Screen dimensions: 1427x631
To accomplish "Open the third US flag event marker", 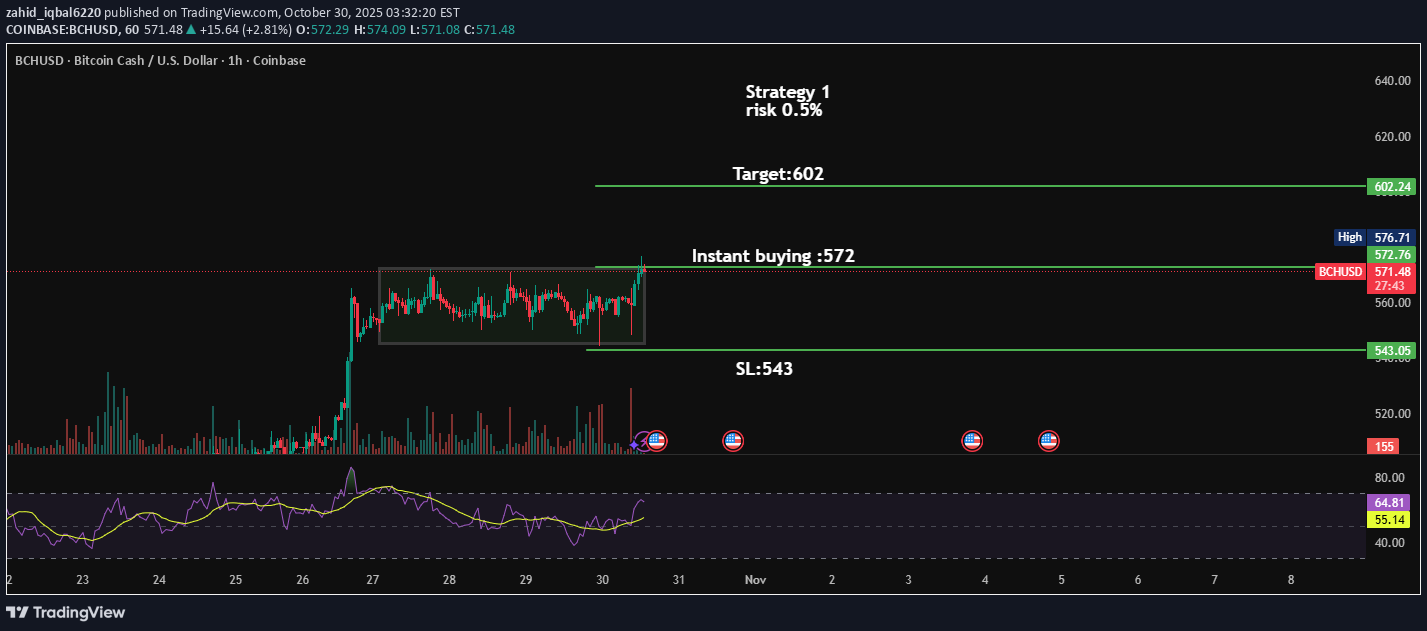I will pyautogui.click(x=972, y=440).
